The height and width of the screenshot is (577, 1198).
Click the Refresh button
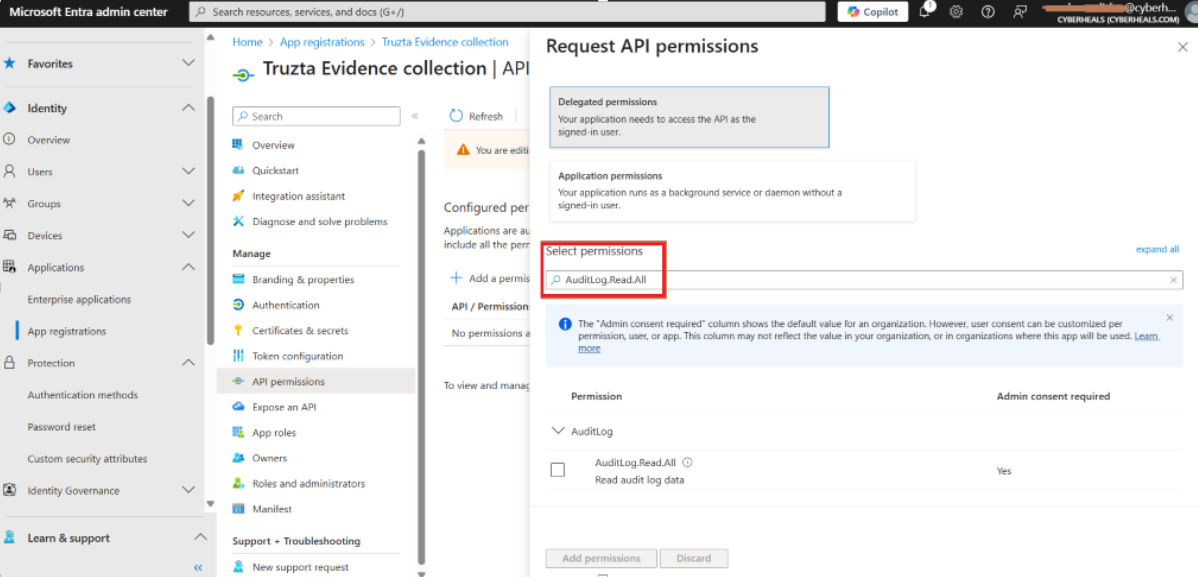477,116
